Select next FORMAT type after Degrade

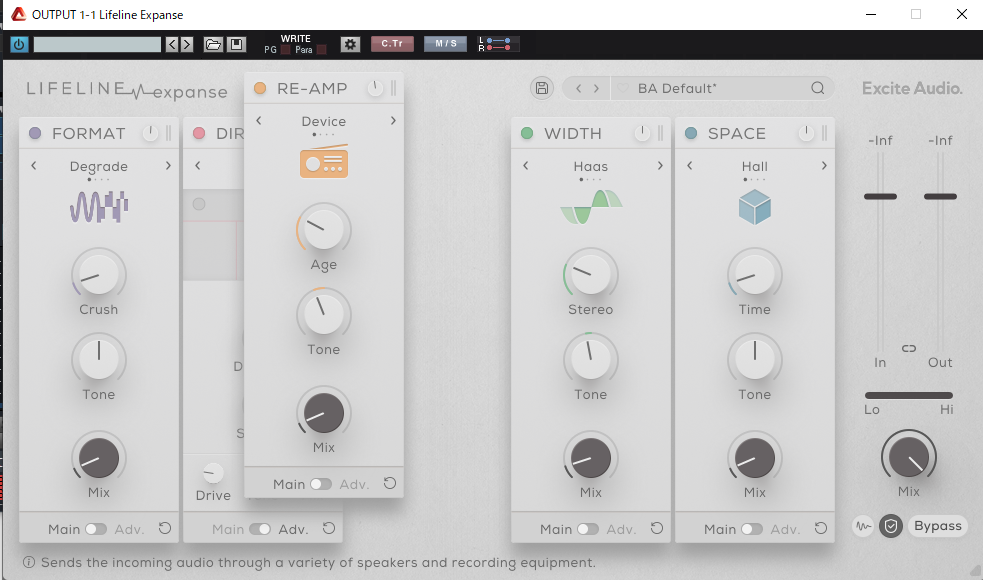point(168,166)
